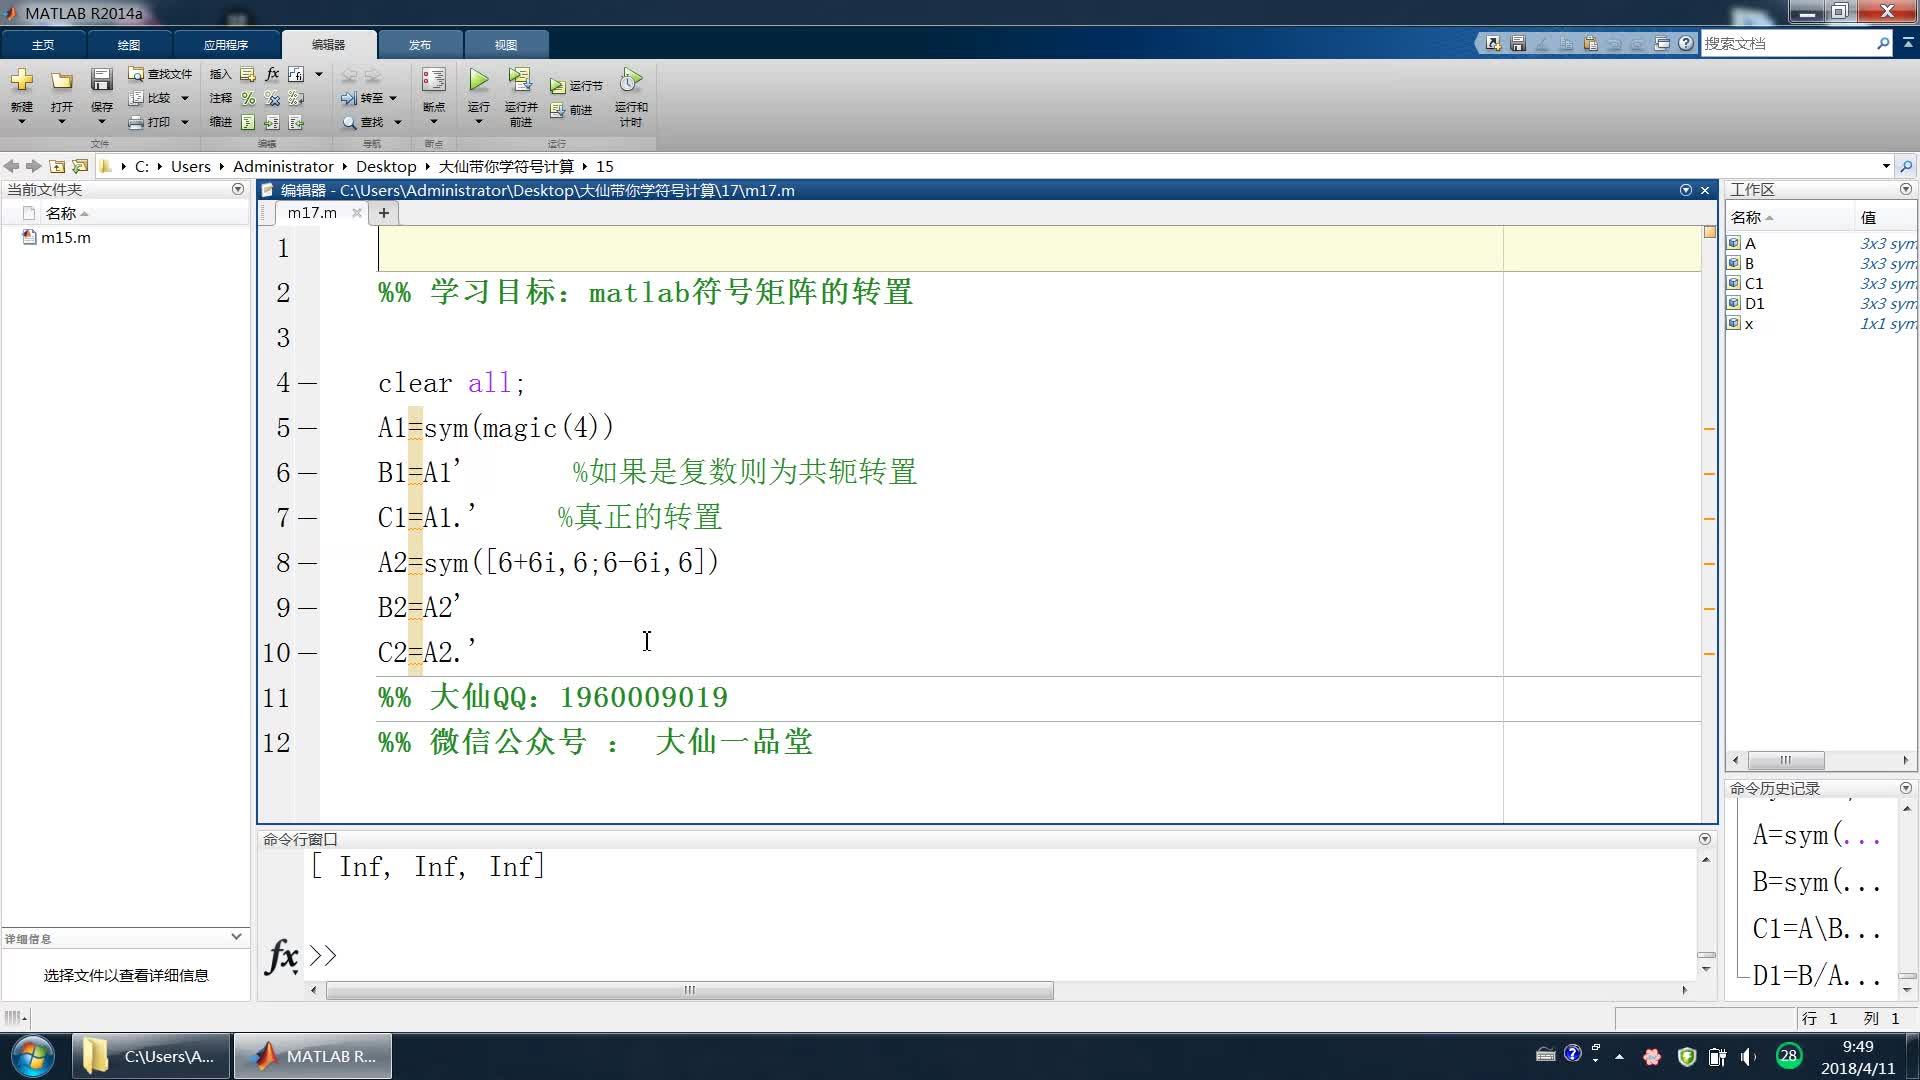1920x1080 pixels.
Task: Click the Breakpoints (断点) icon
Action: coord(433,81)
